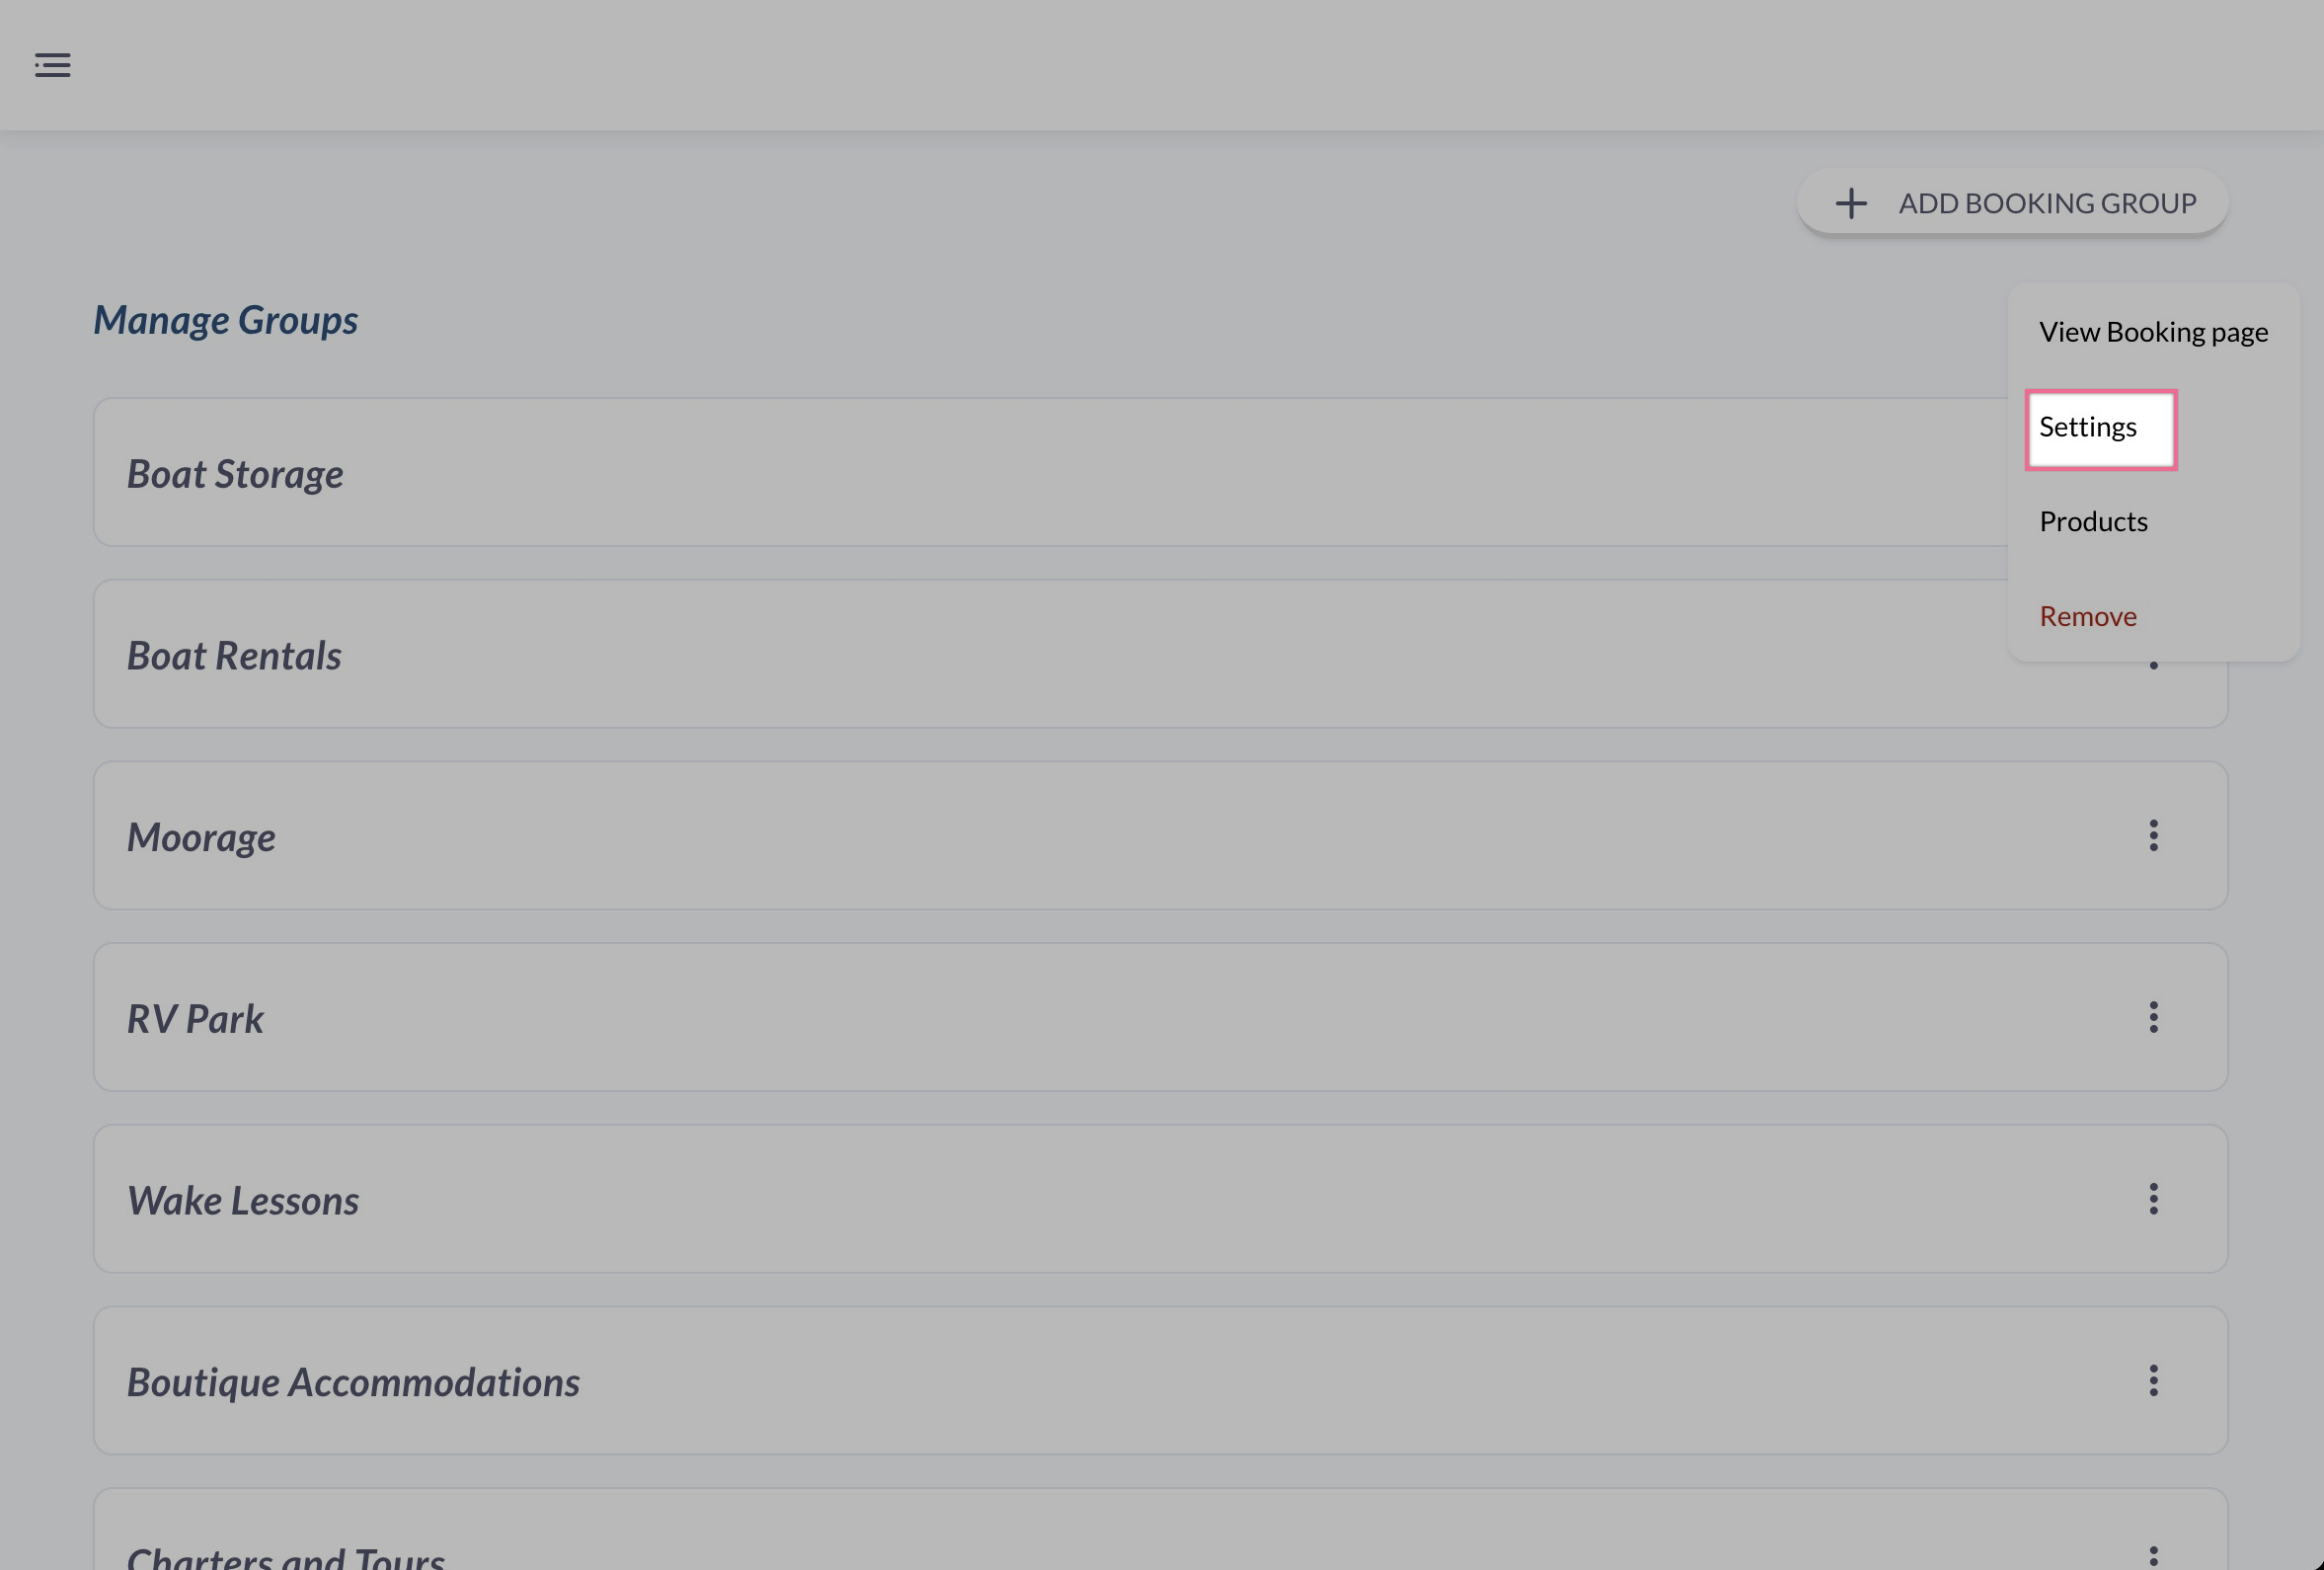
Task: Click Remove in the context menu
Action: 2088,617
